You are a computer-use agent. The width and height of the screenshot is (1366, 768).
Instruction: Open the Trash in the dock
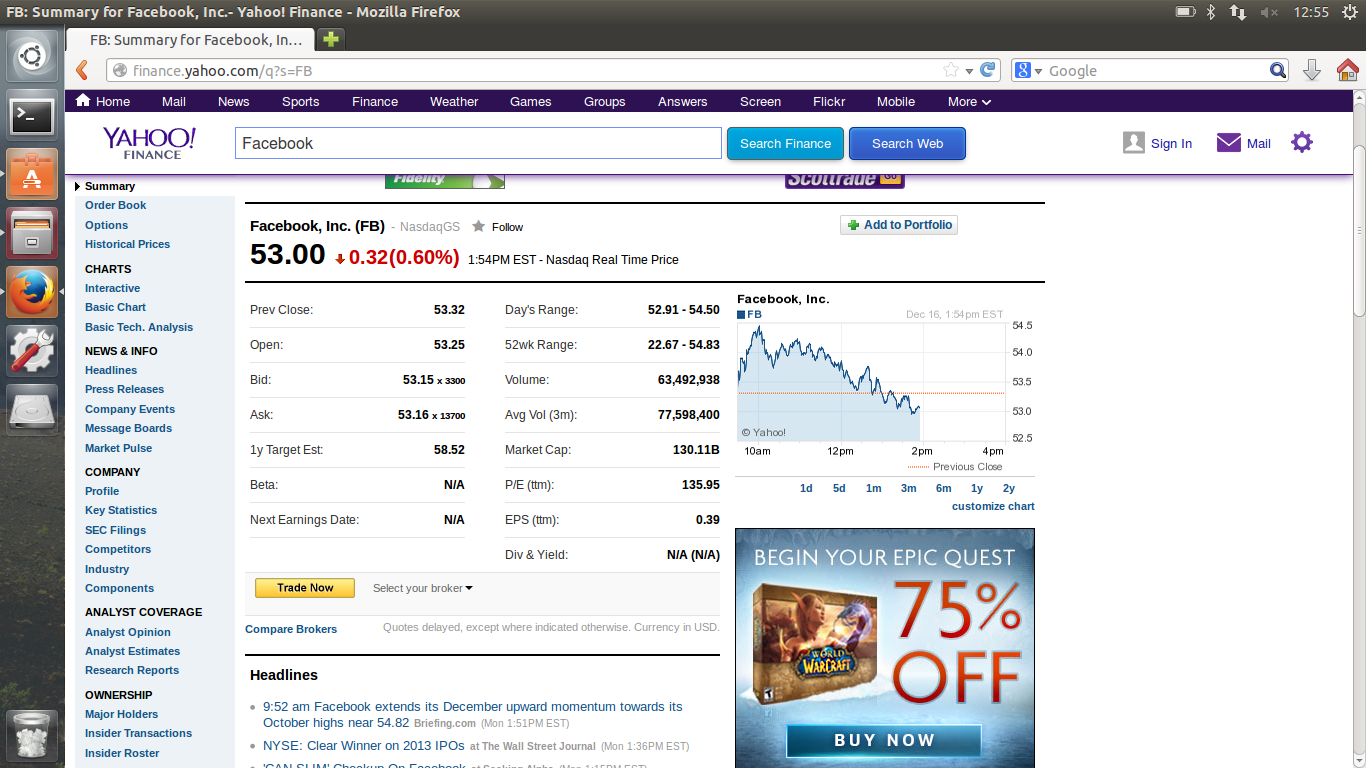click(32, 735)
